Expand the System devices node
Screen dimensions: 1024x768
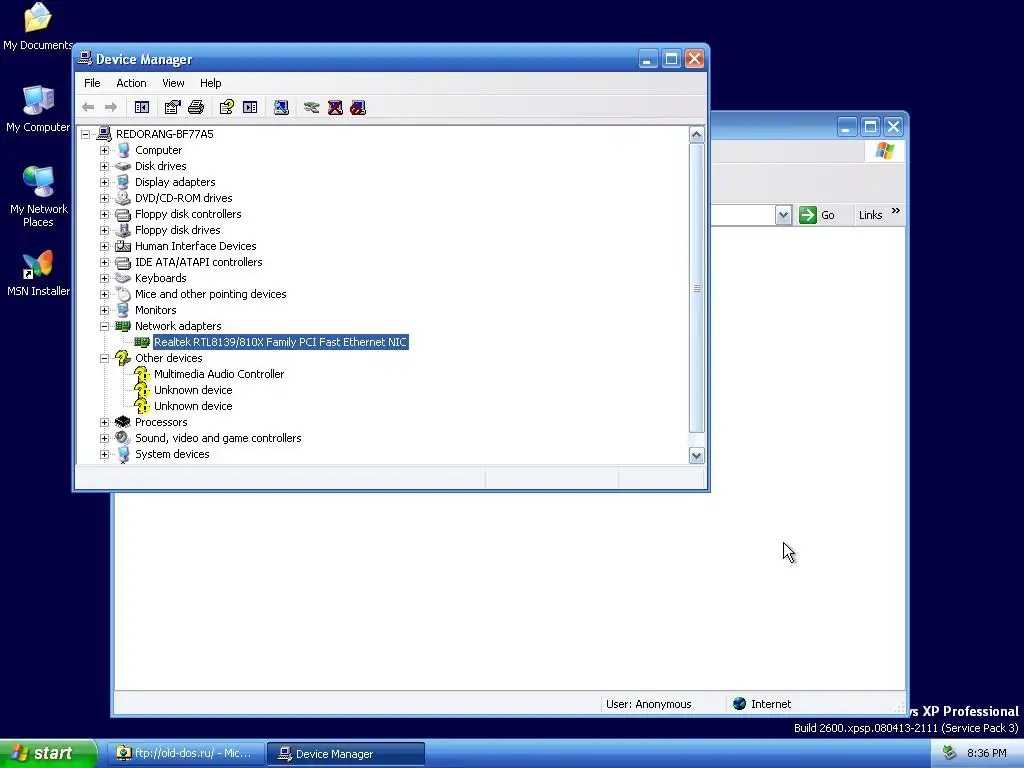(x=104, y=454)
